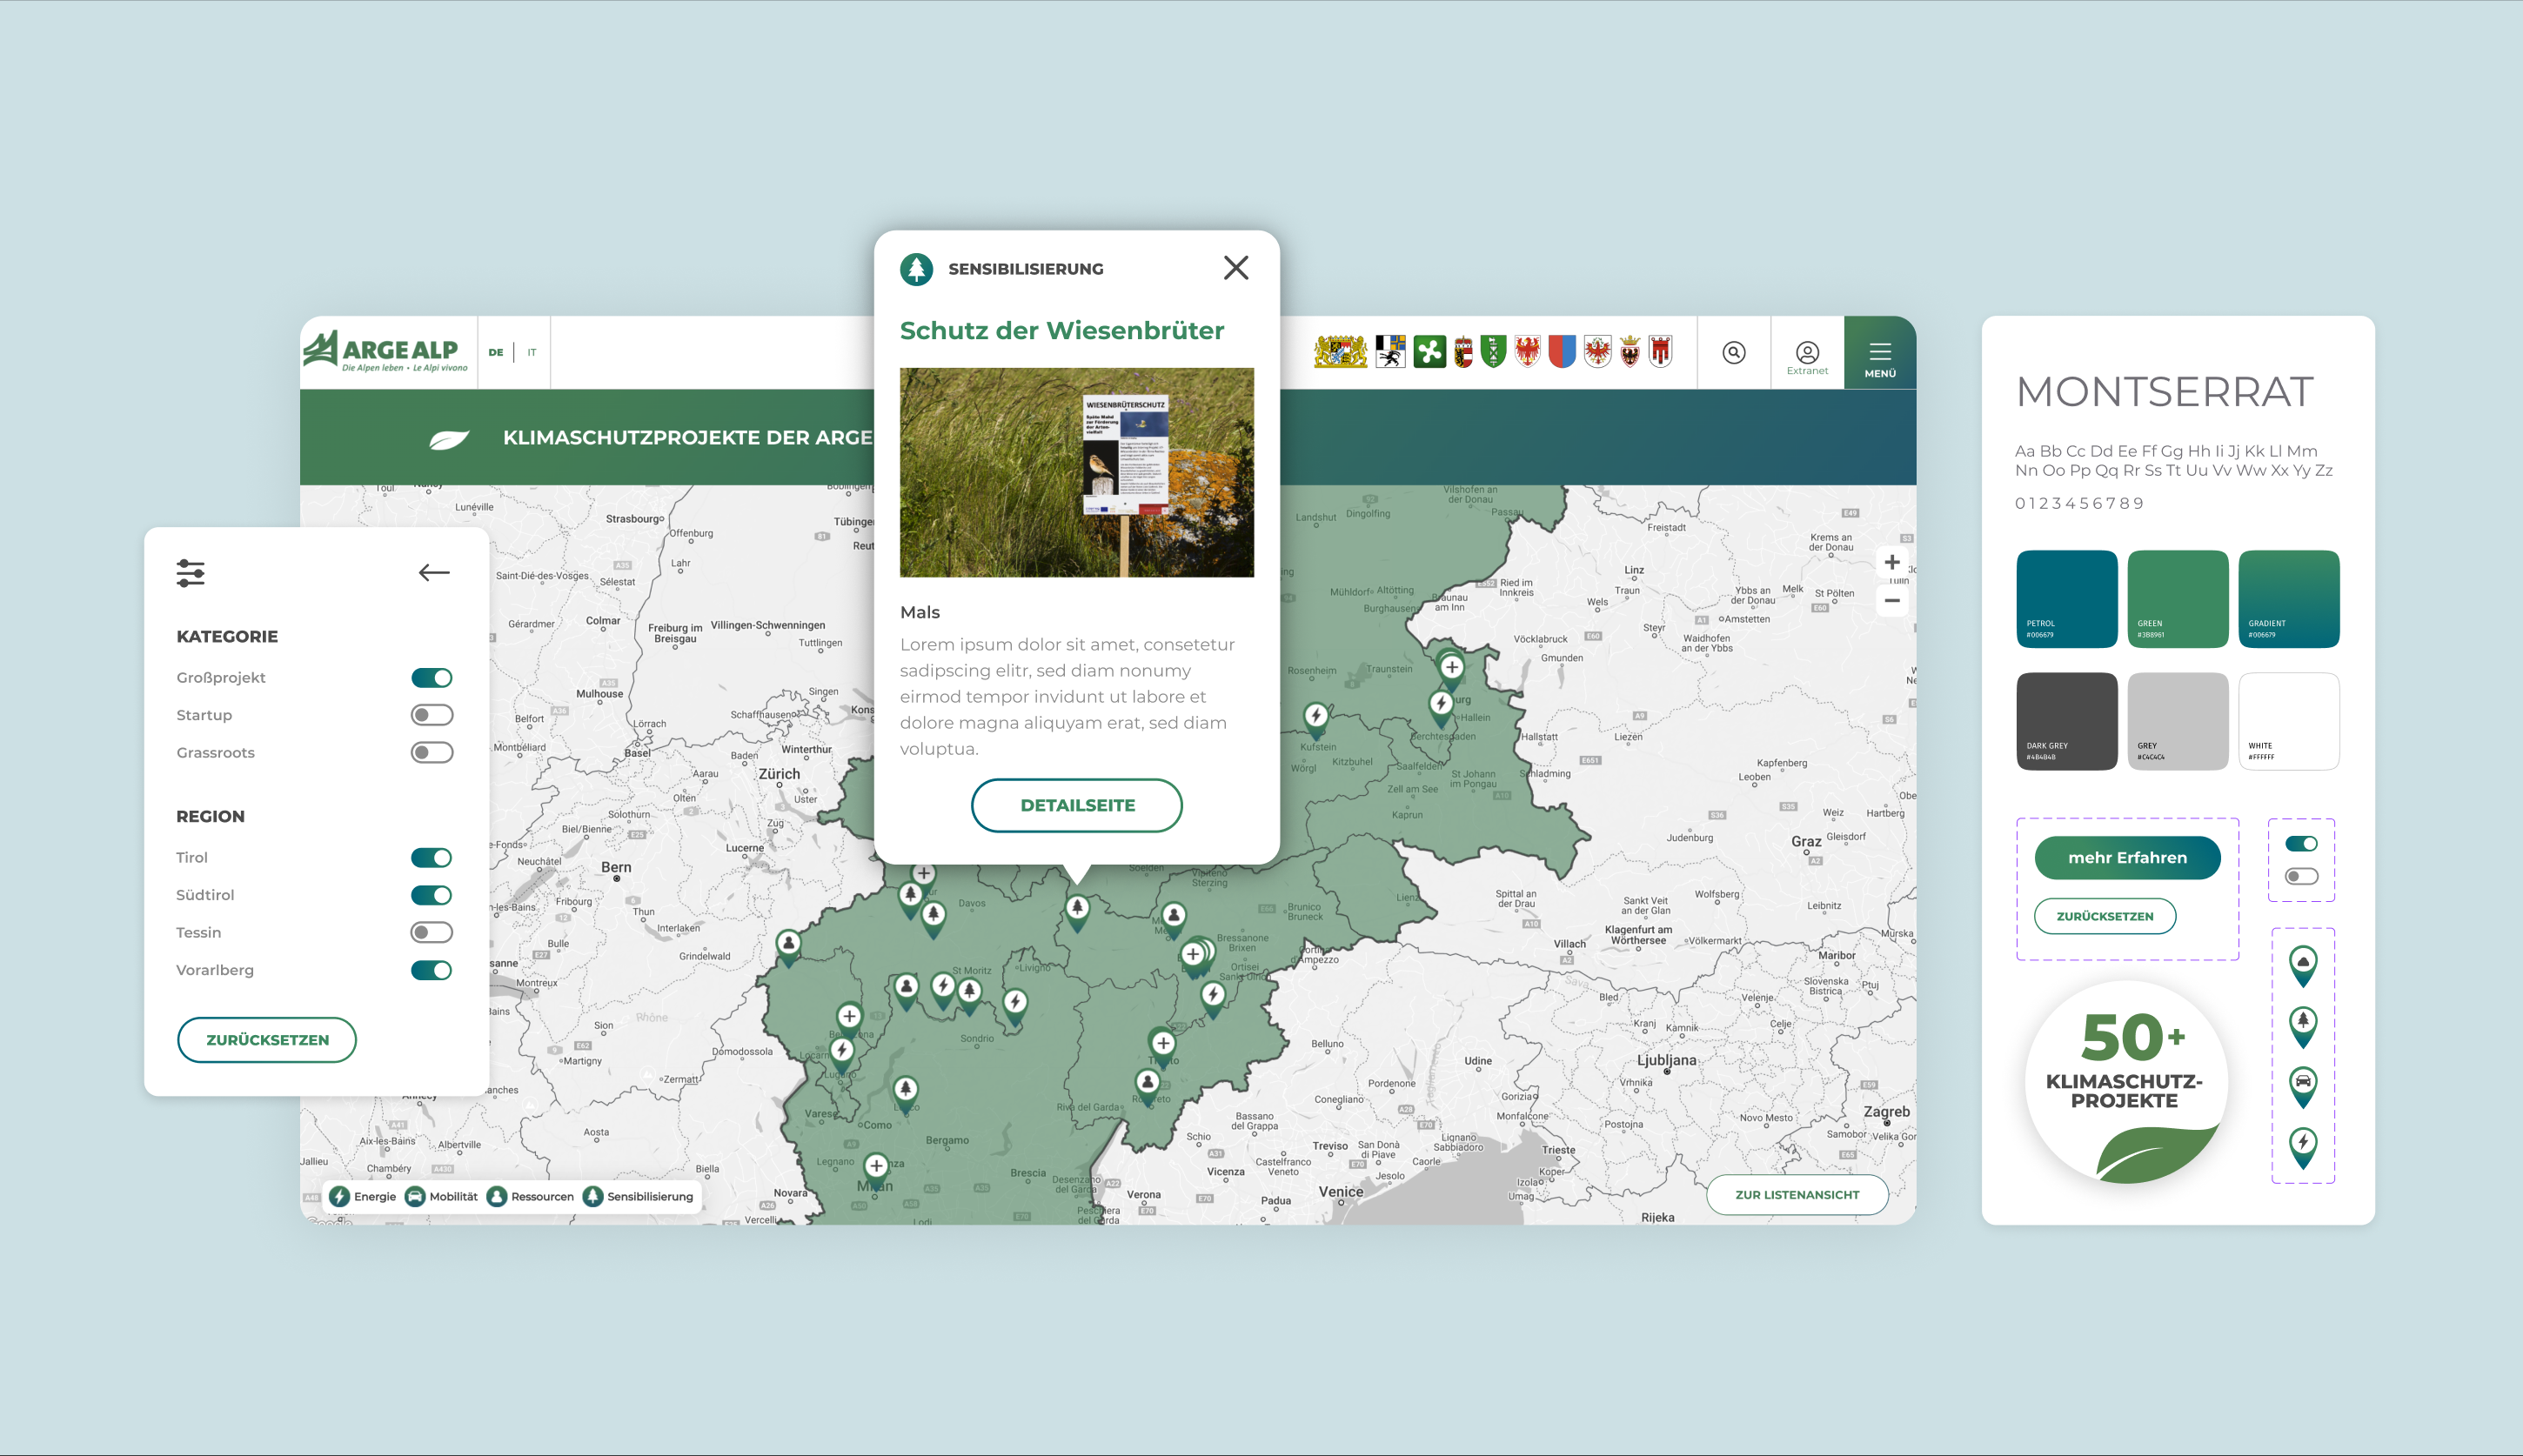Click ZURÜCKSETZEN in the filter panel
This screenshot has height=1456, width=2523.
pyautogui.click(x=267, y=1040)
